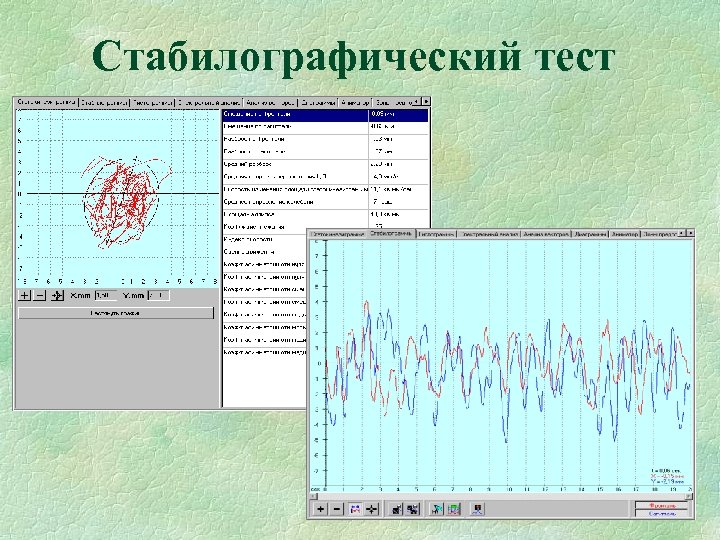Click the green-red chart icon in stabilogram toolbar
The height and width of the screenshot is (540, 720).
click(454, 509)
